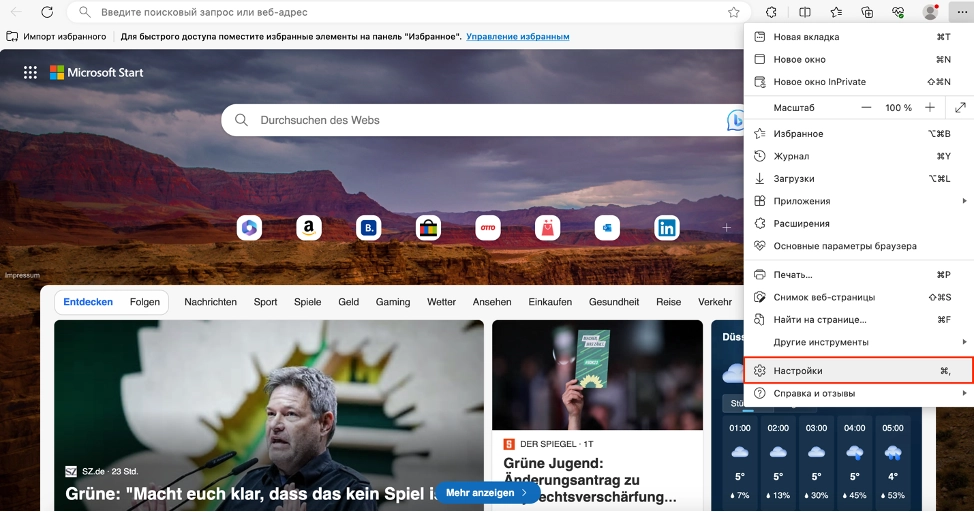The image size is (974, 512).
Task: Open the Browser essentials heart icon
Action: 898,12
